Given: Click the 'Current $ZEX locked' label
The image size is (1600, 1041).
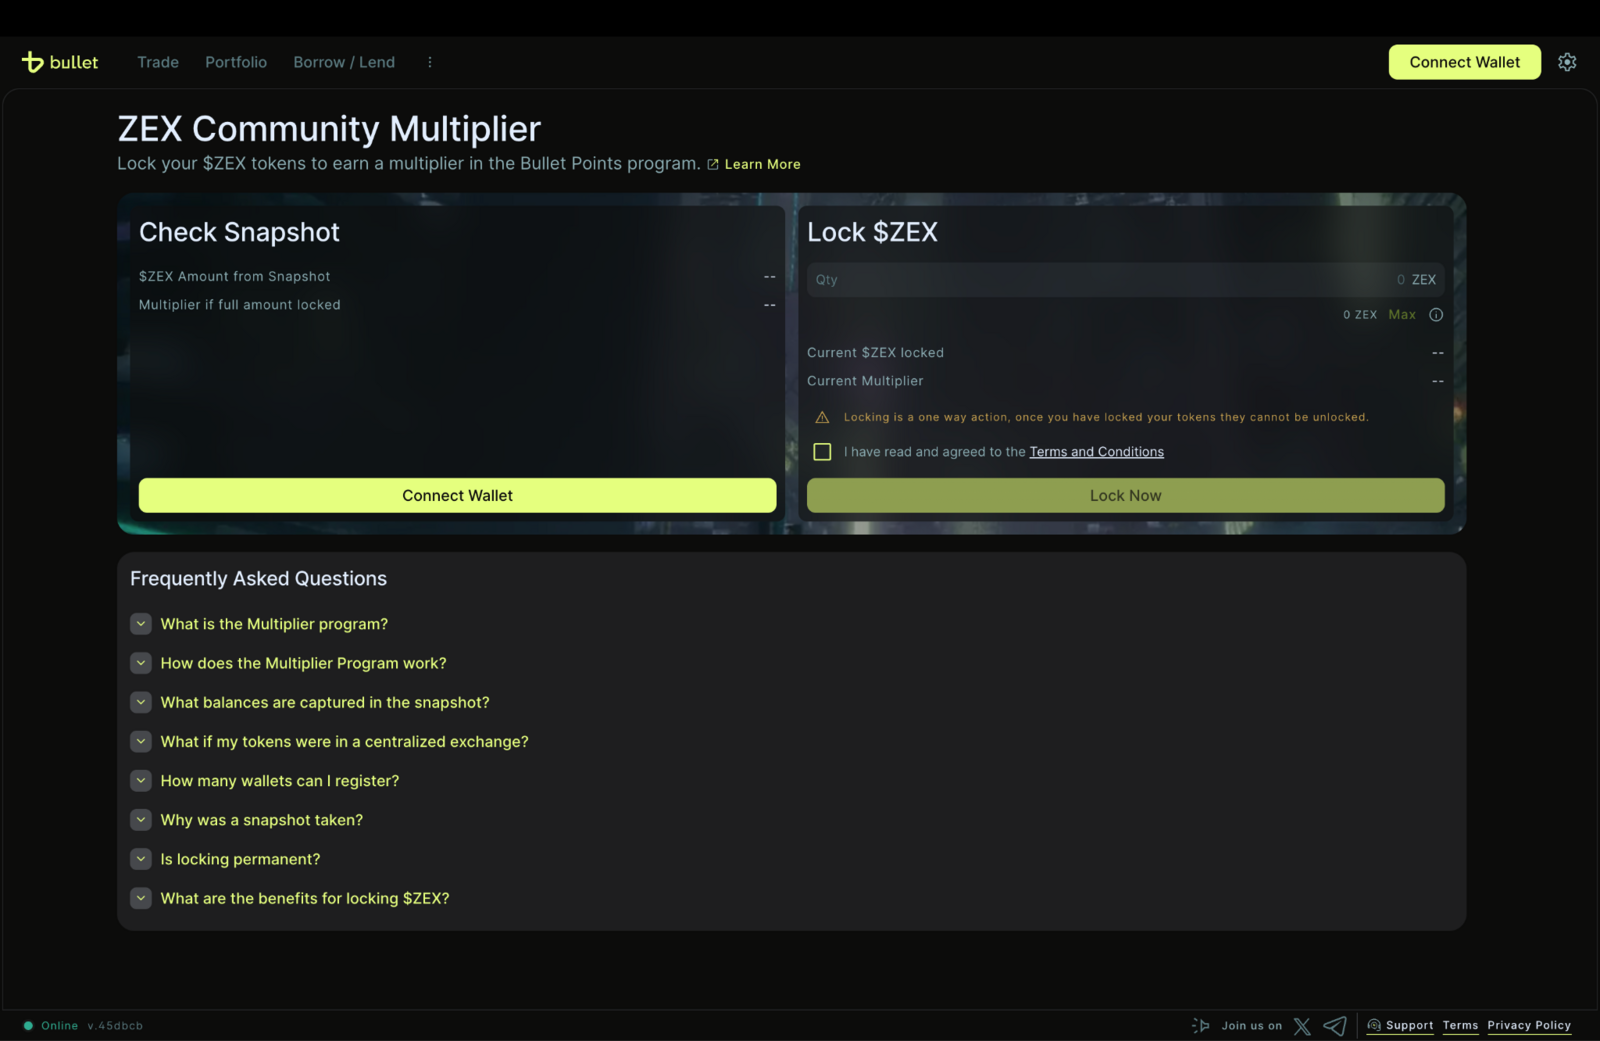Looking at the screenshot, I should 875,353.
